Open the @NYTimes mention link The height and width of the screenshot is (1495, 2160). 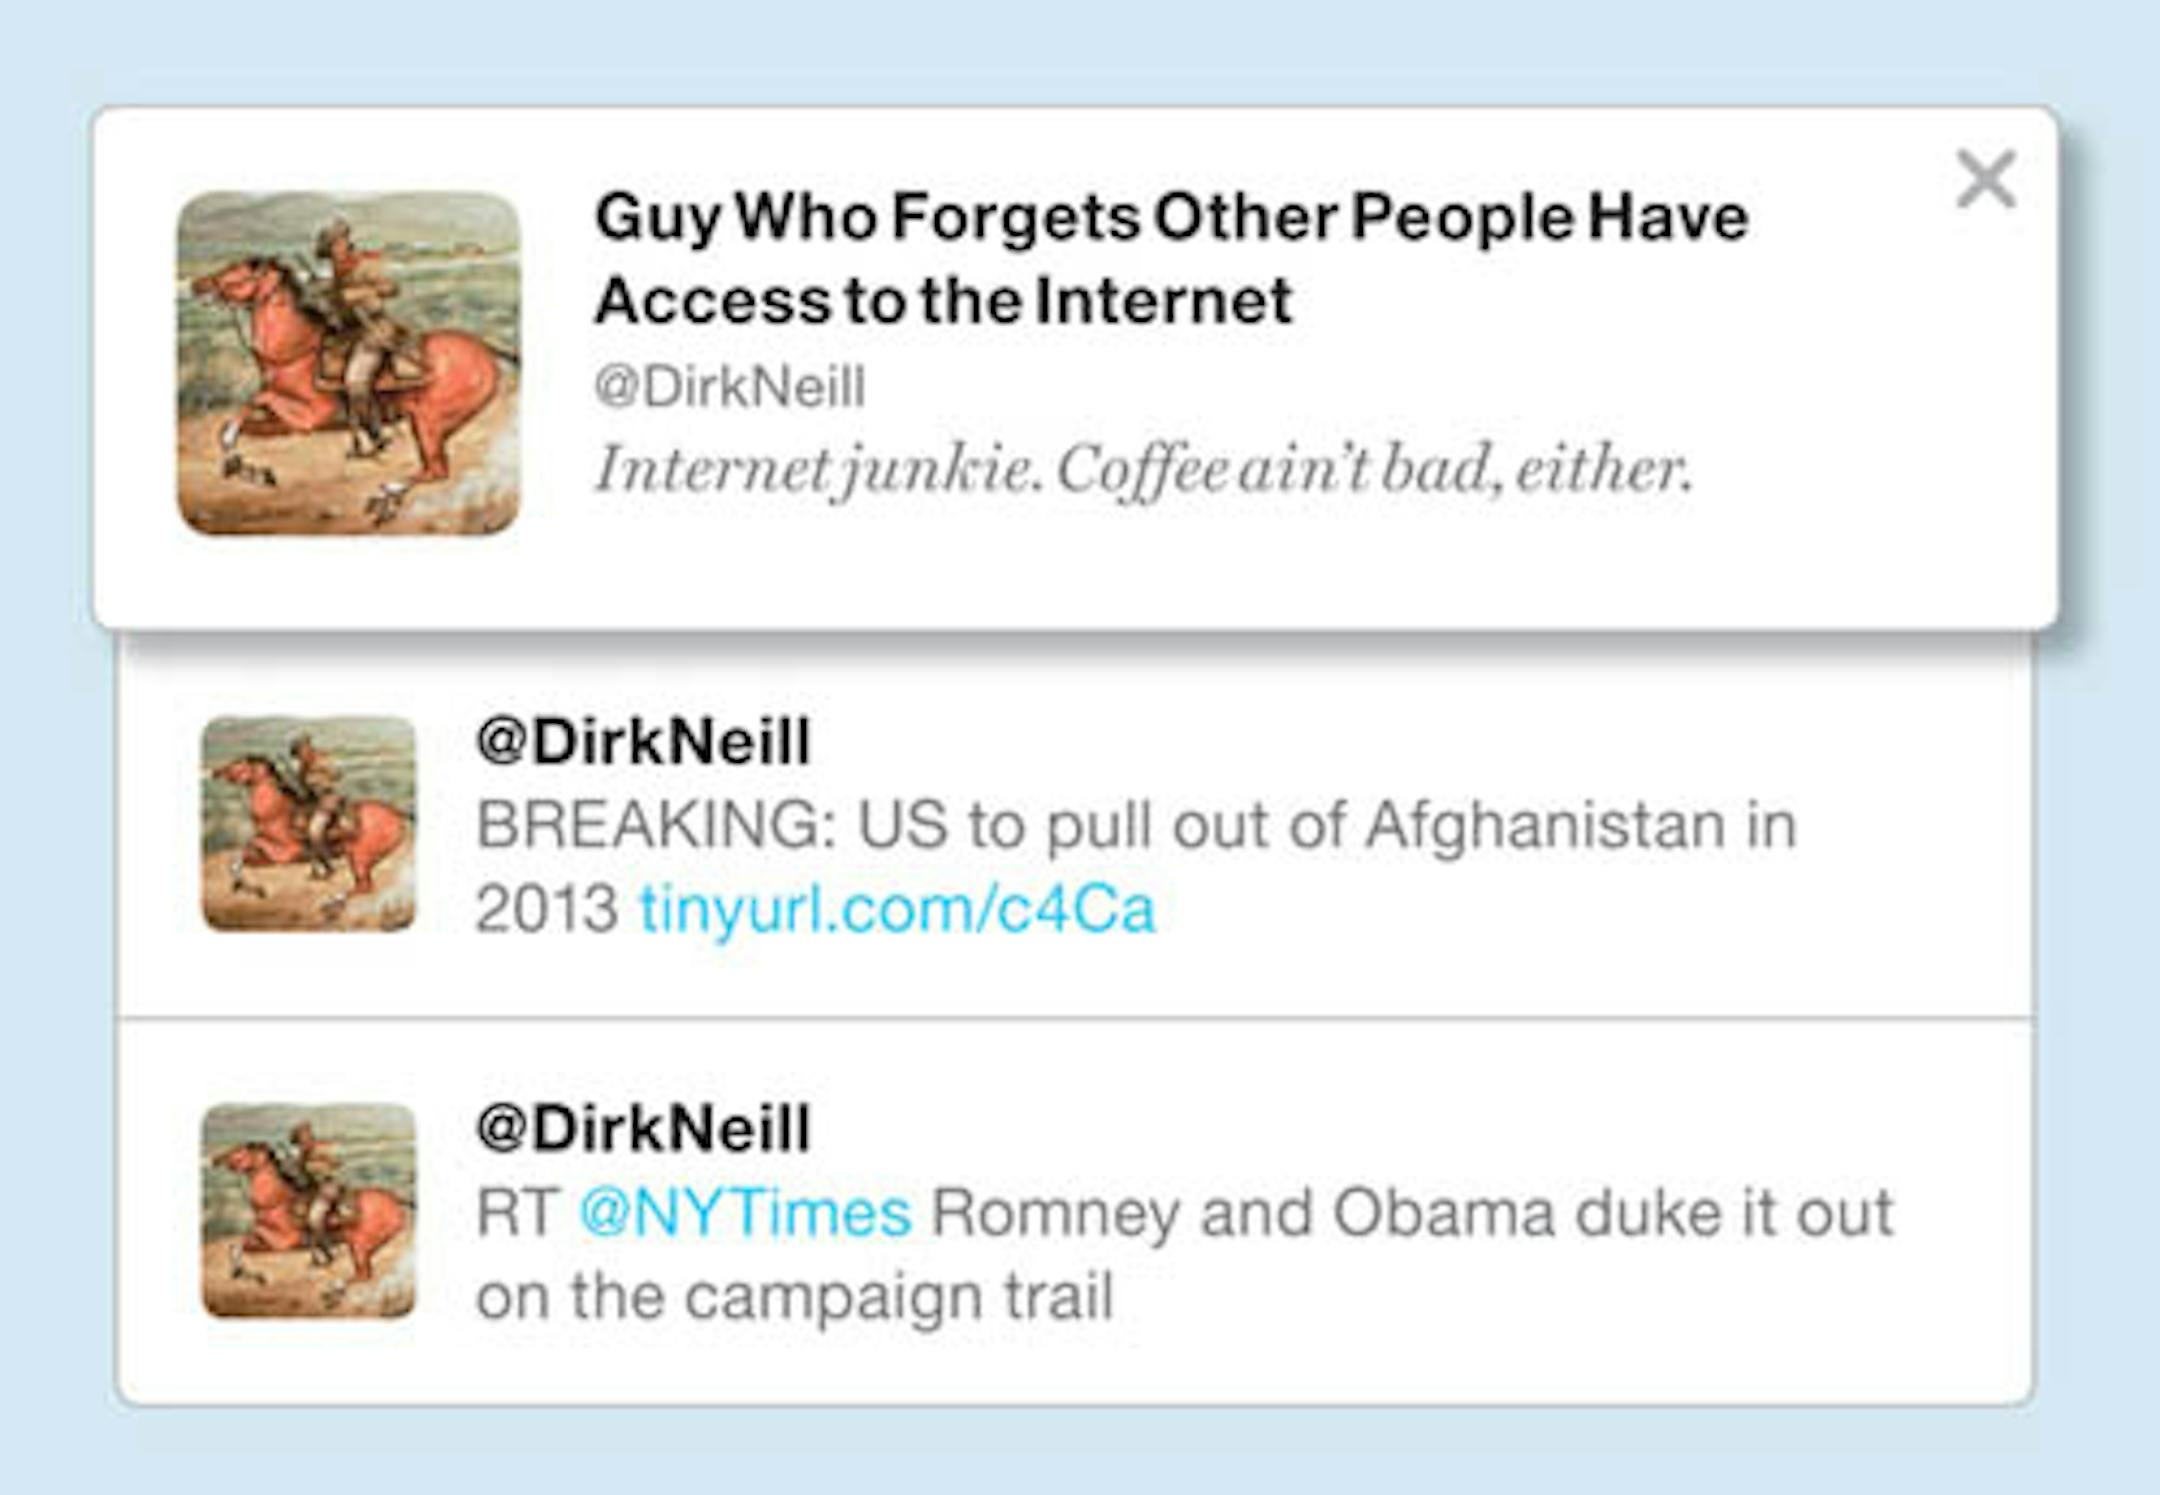[745, 1213]
